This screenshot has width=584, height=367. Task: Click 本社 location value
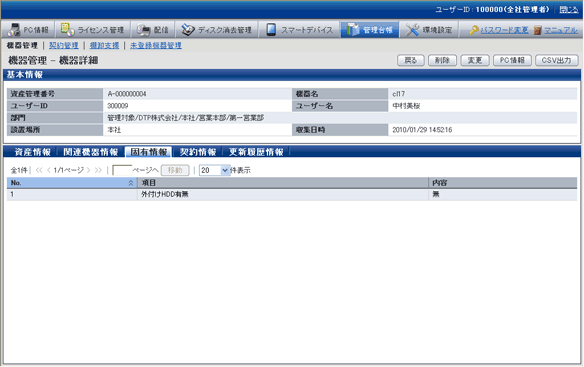click(114, 130)
